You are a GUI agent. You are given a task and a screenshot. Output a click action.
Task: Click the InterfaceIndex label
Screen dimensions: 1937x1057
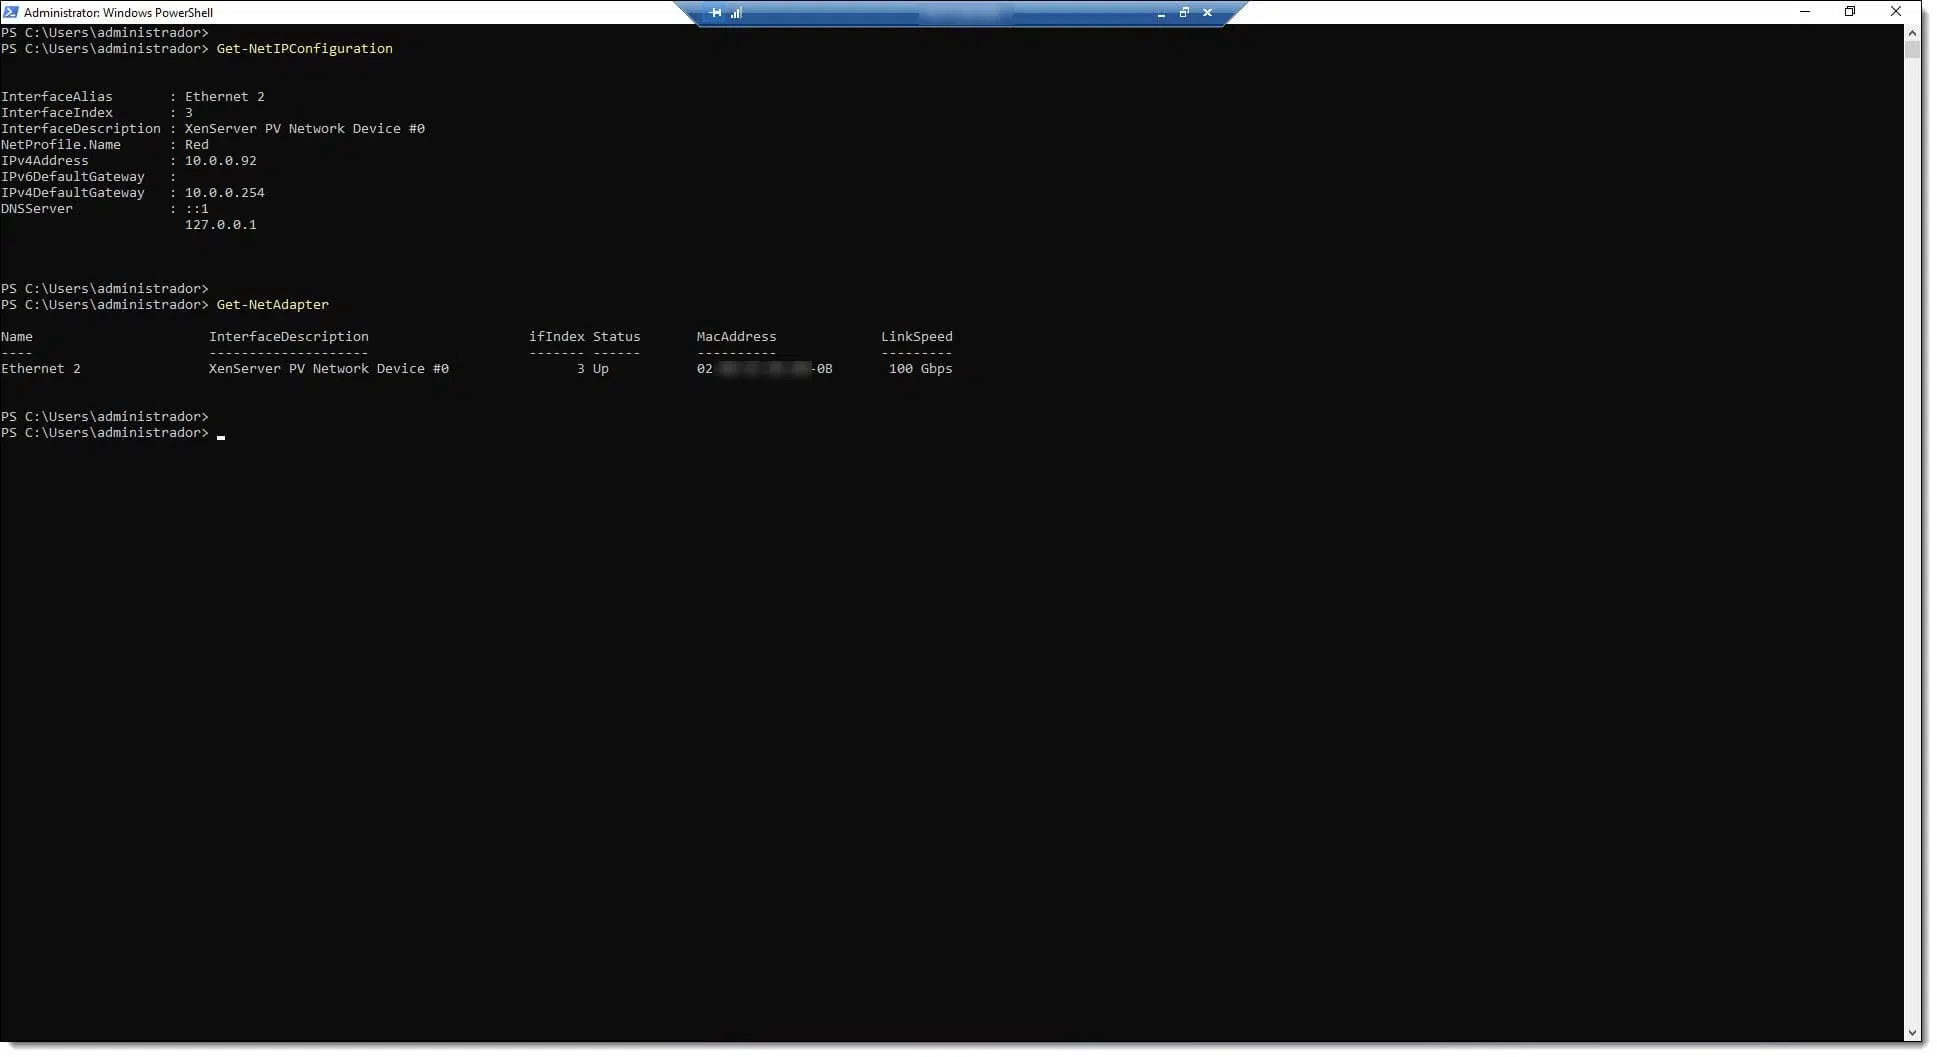[x=56, y=112]
